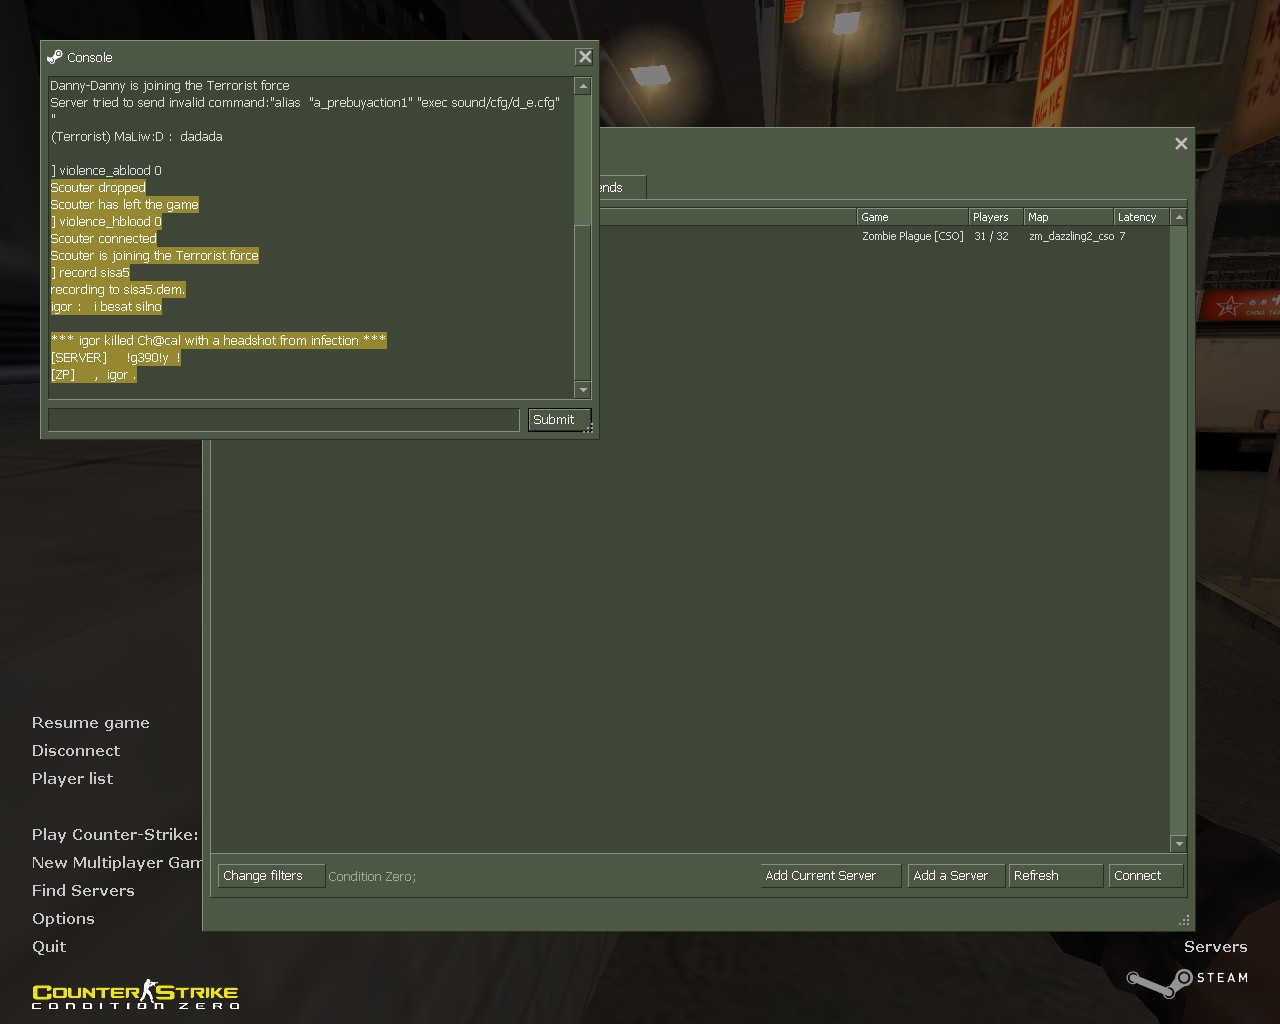Sort server list by Latency column
This screenshot has width=1280, height=1024.
point(1140,217)
